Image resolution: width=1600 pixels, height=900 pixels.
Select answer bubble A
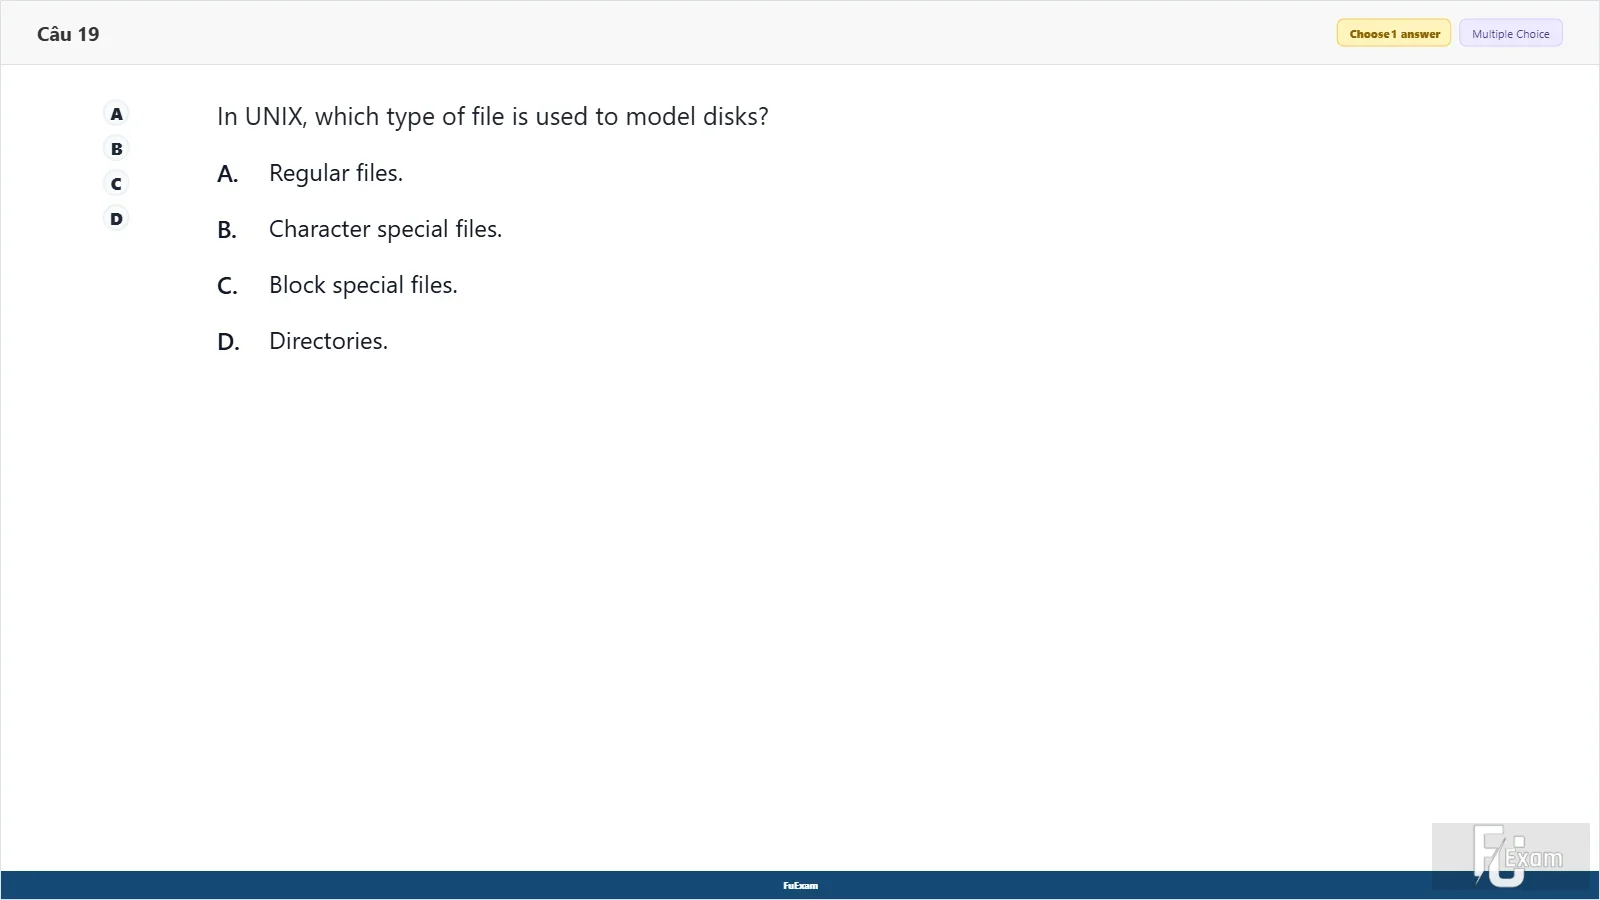click(x=117, y=114)
